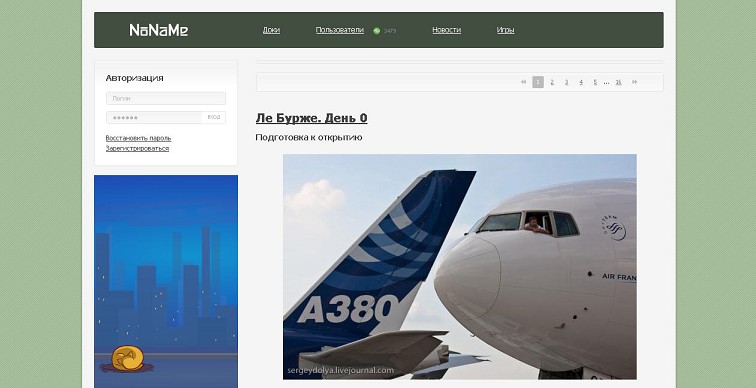Go to page 3 of the pagination

[567, 82]
